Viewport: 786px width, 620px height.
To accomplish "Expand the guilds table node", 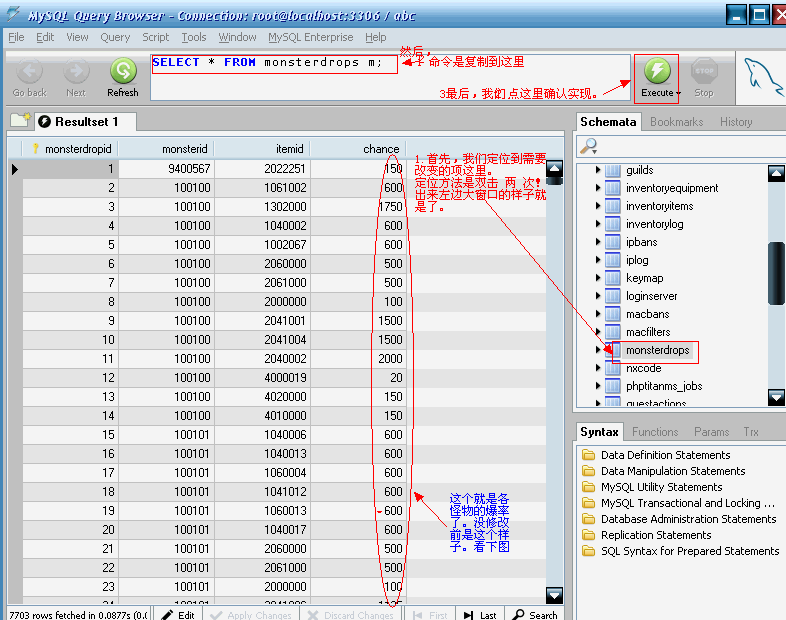I will point(598,170).
